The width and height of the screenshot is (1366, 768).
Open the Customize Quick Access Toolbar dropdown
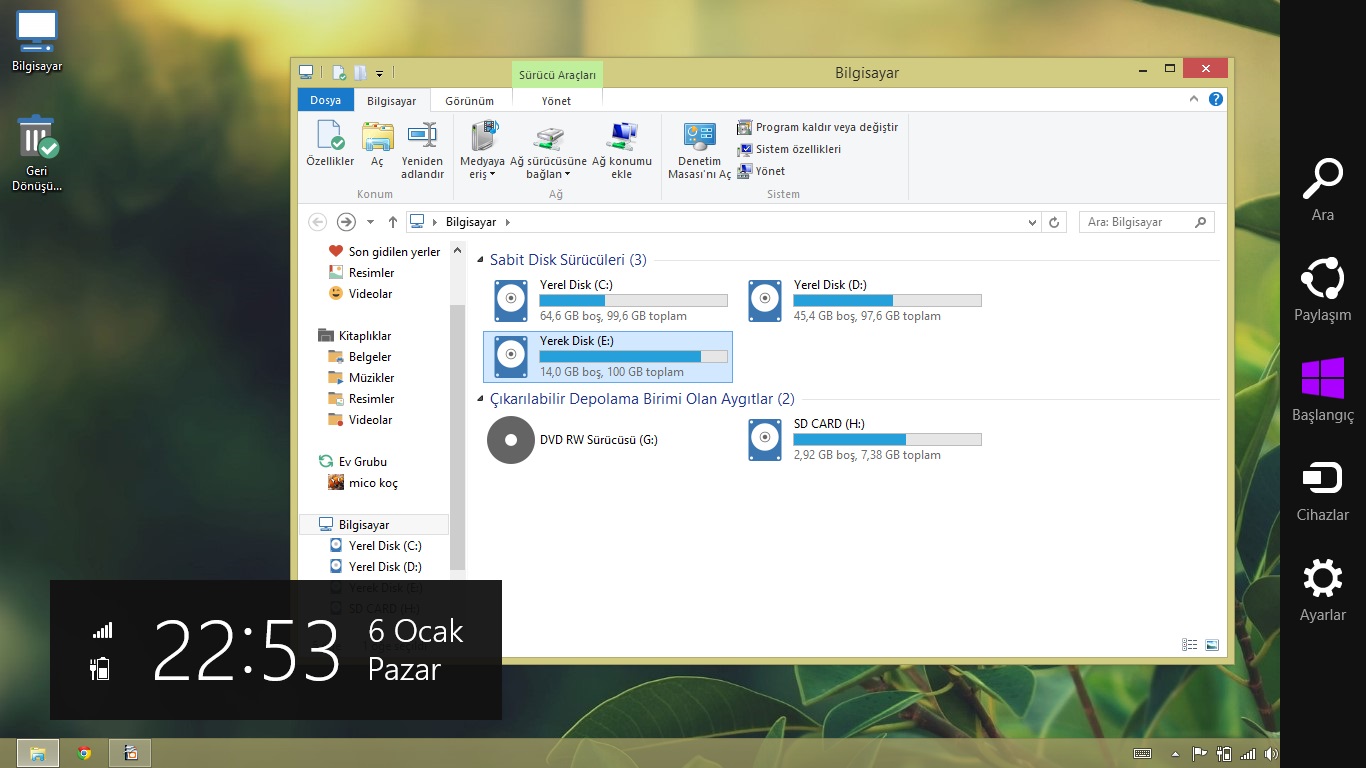pyautogui.click(x=379, y=73)
